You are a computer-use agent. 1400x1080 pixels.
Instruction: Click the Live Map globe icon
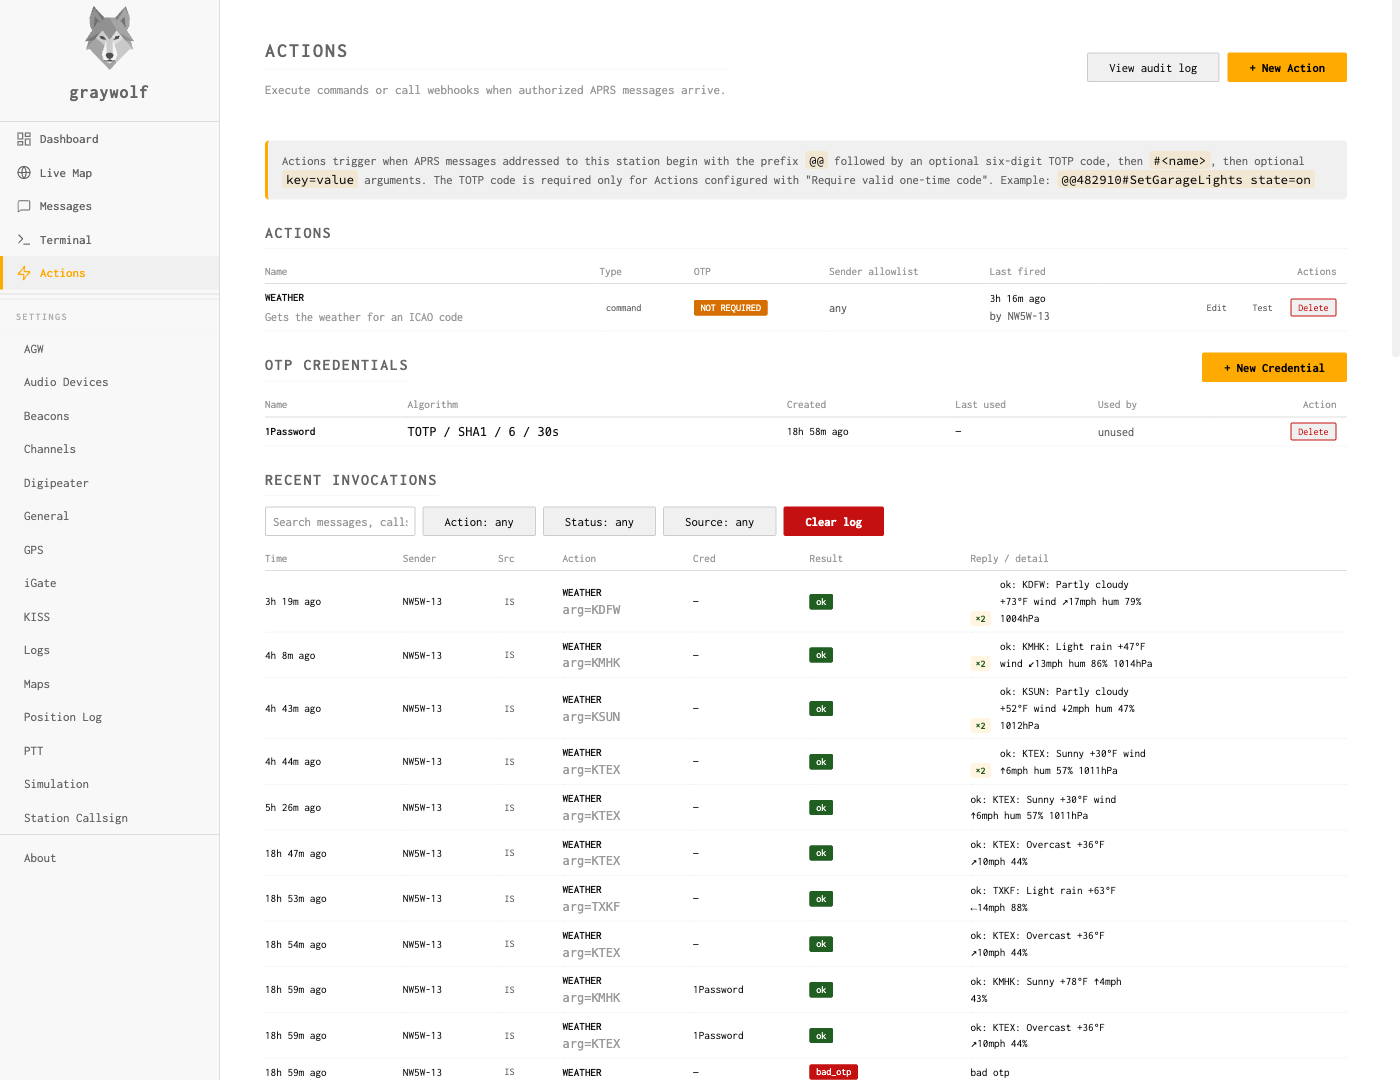click(x=24, y=173)
